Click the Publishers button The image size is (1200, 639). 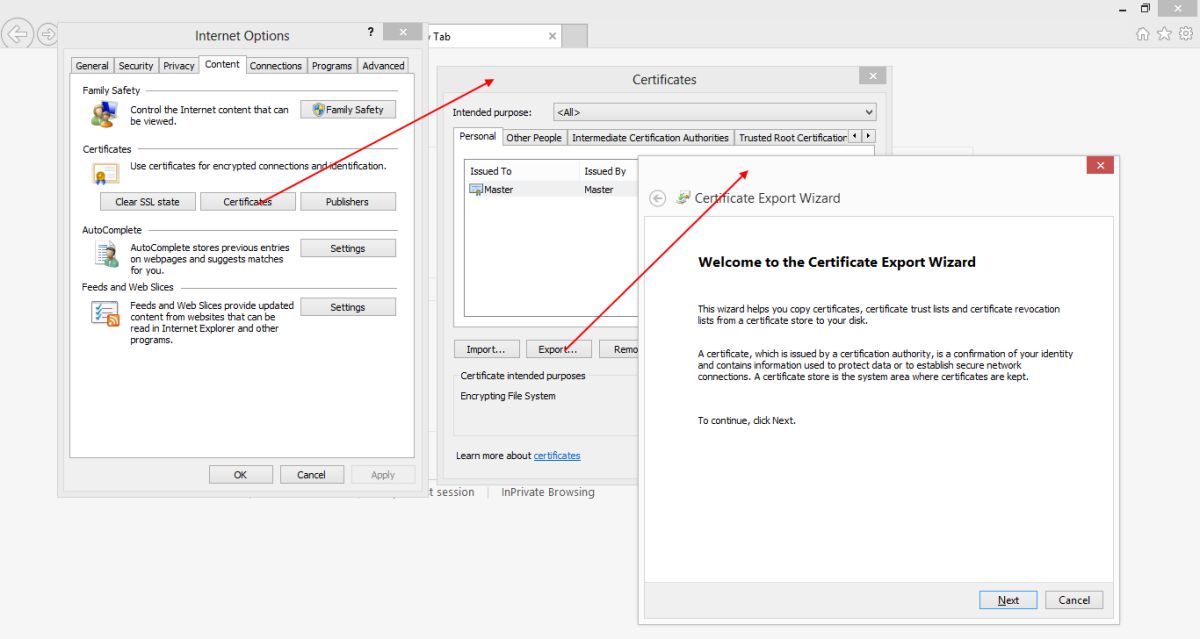pyautogui.click(x=348, y=201)
